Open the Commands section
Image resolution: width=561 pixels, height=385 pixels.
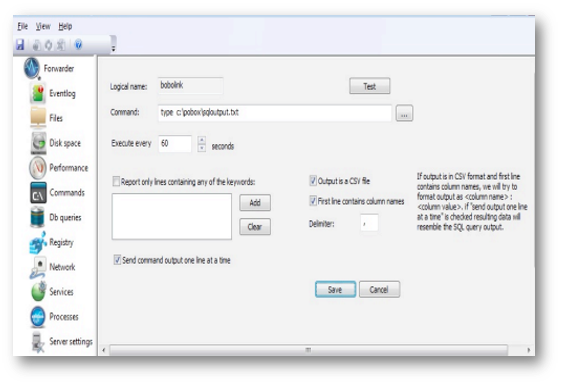click(x=58, y=192)
